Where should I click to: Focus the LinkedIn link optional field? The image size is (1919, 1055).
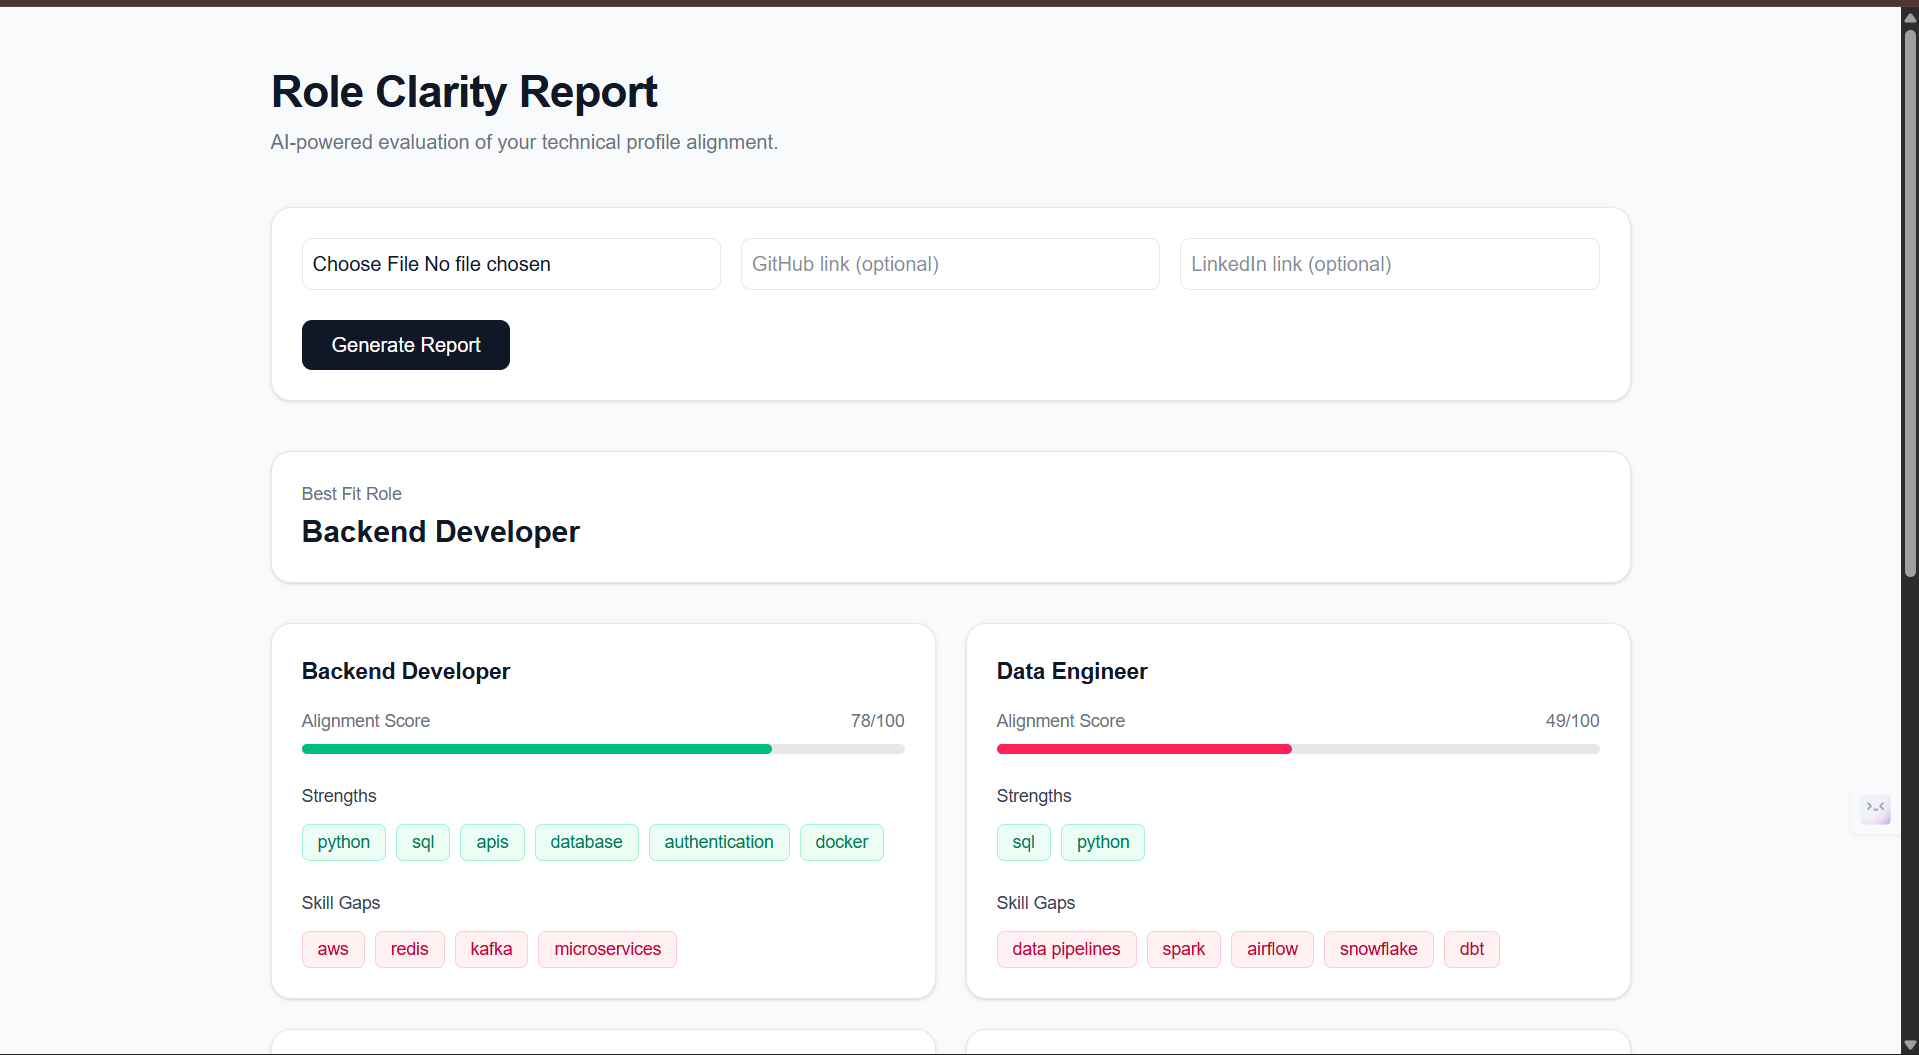pyautogui.click(x=1390, y=264)
